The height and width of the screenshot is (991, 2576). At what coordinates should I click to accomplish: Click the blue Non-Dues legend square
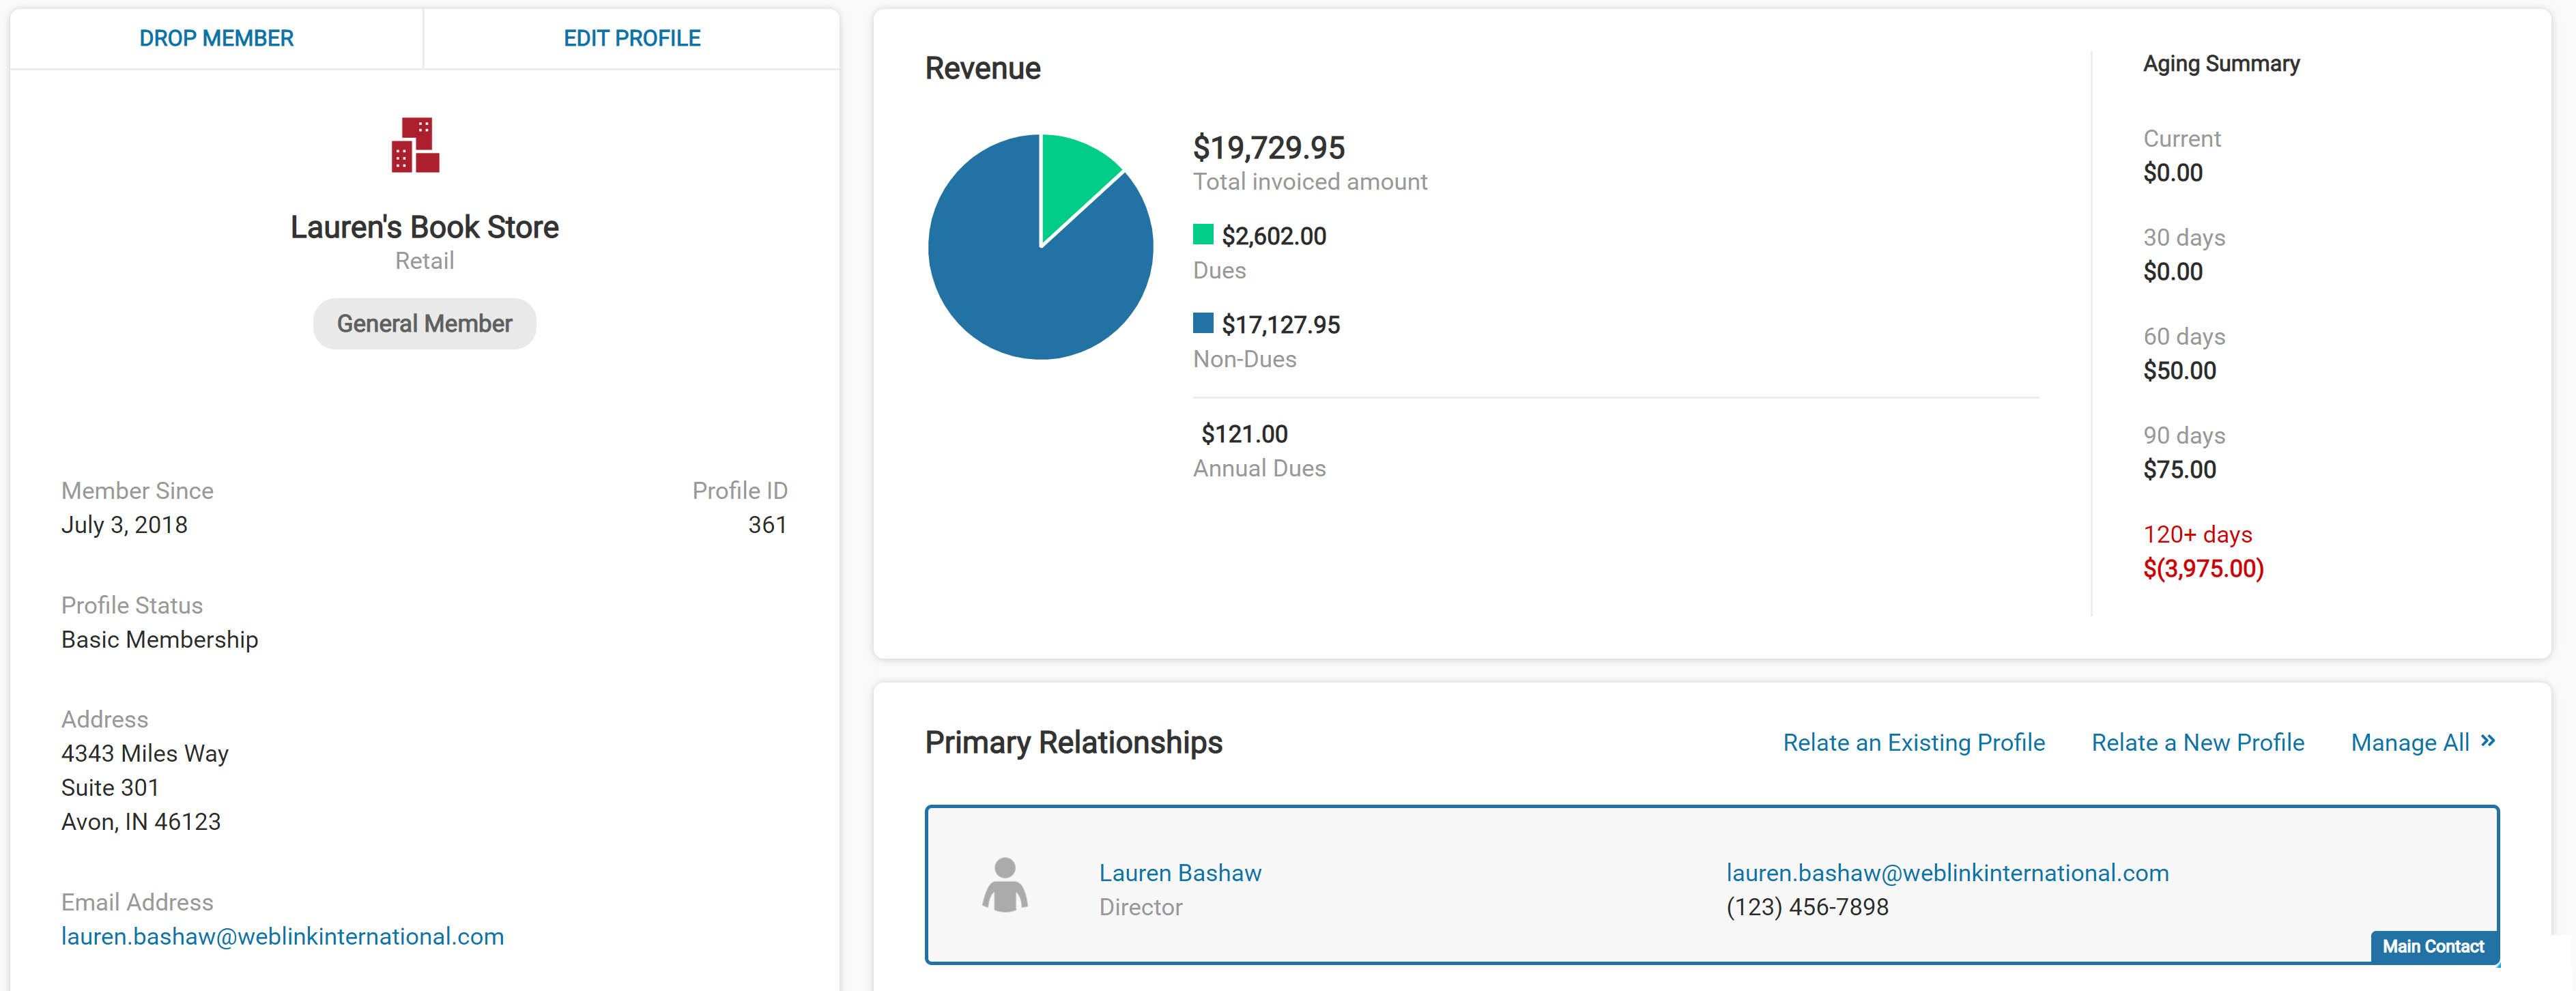(1203, 323)
